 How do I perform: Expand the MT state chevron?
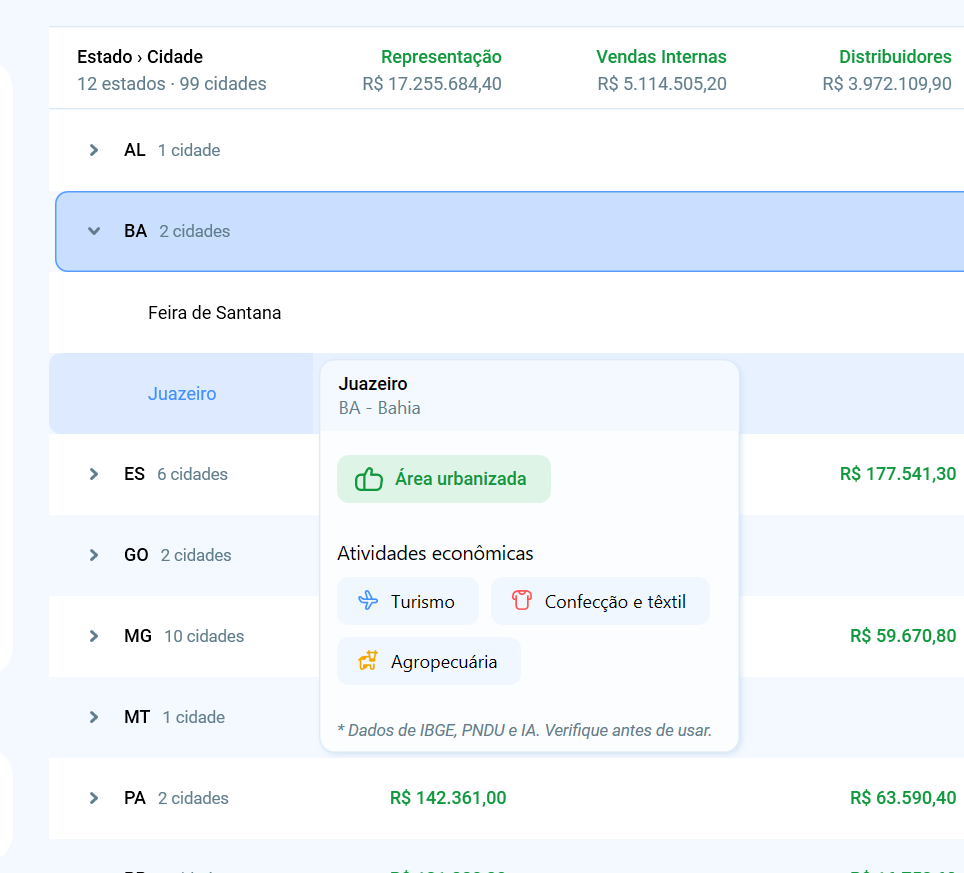click(x=93, y=717)
